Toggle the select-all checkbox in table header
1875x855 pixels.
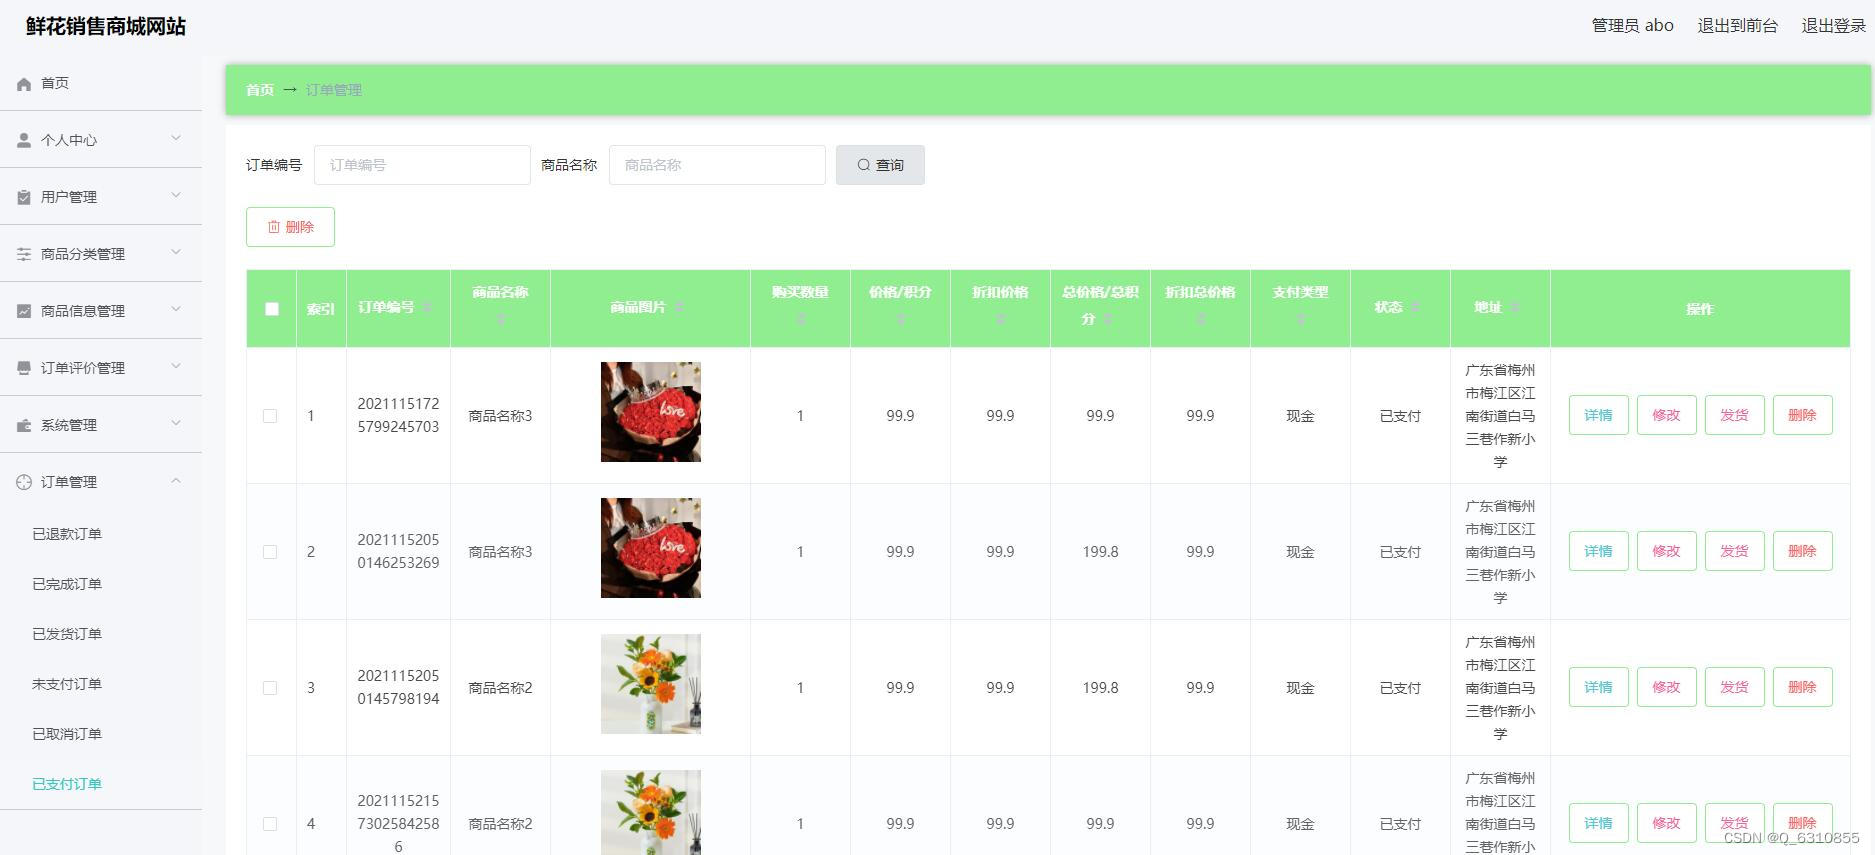[272, 309]
